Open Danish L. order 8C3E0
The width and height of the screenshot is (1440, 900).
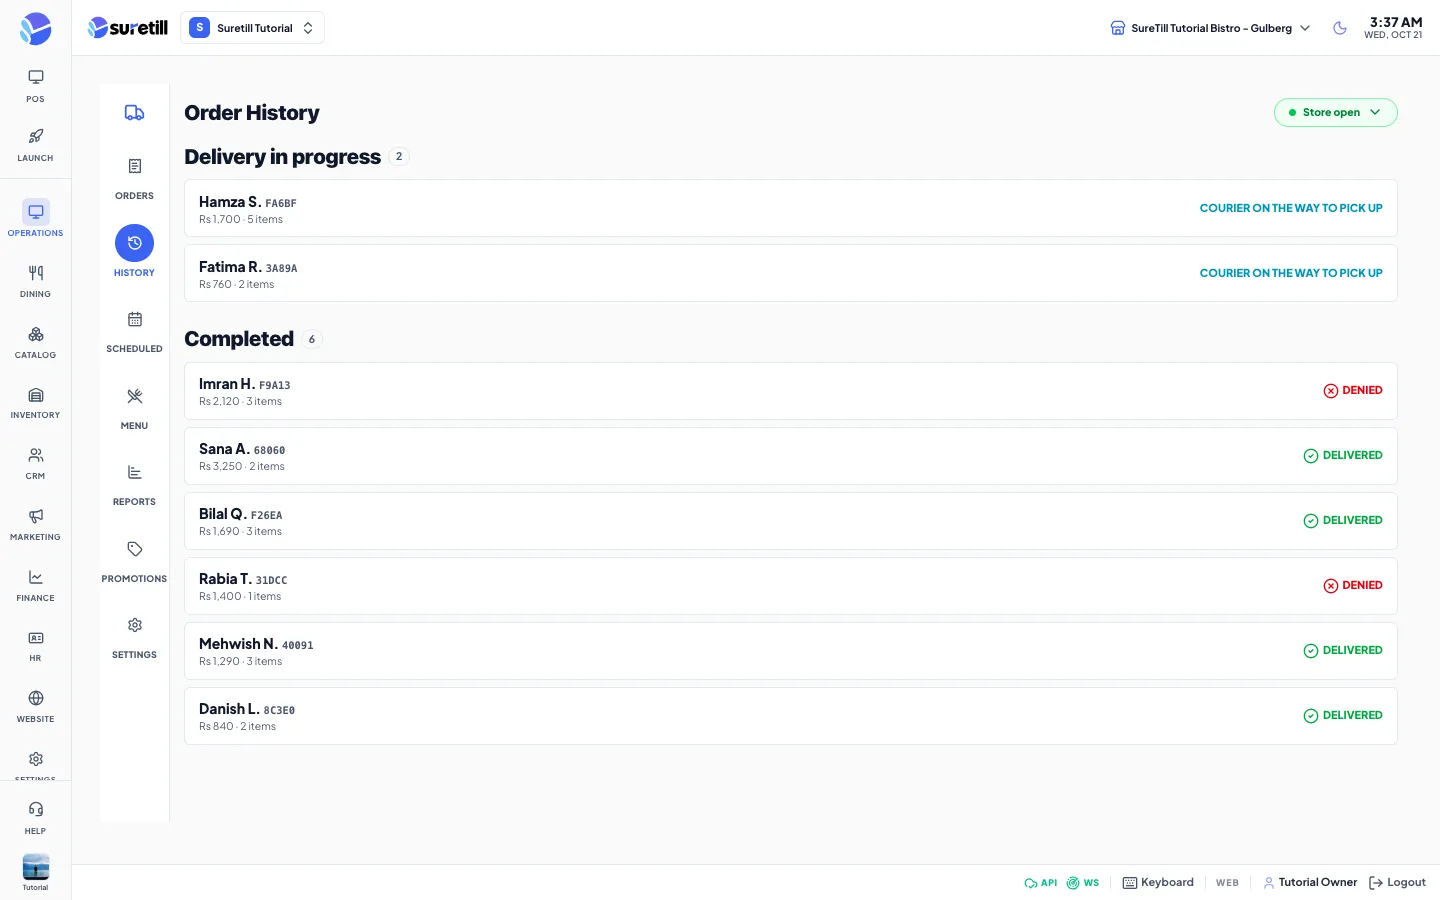(x=790, y=716)
